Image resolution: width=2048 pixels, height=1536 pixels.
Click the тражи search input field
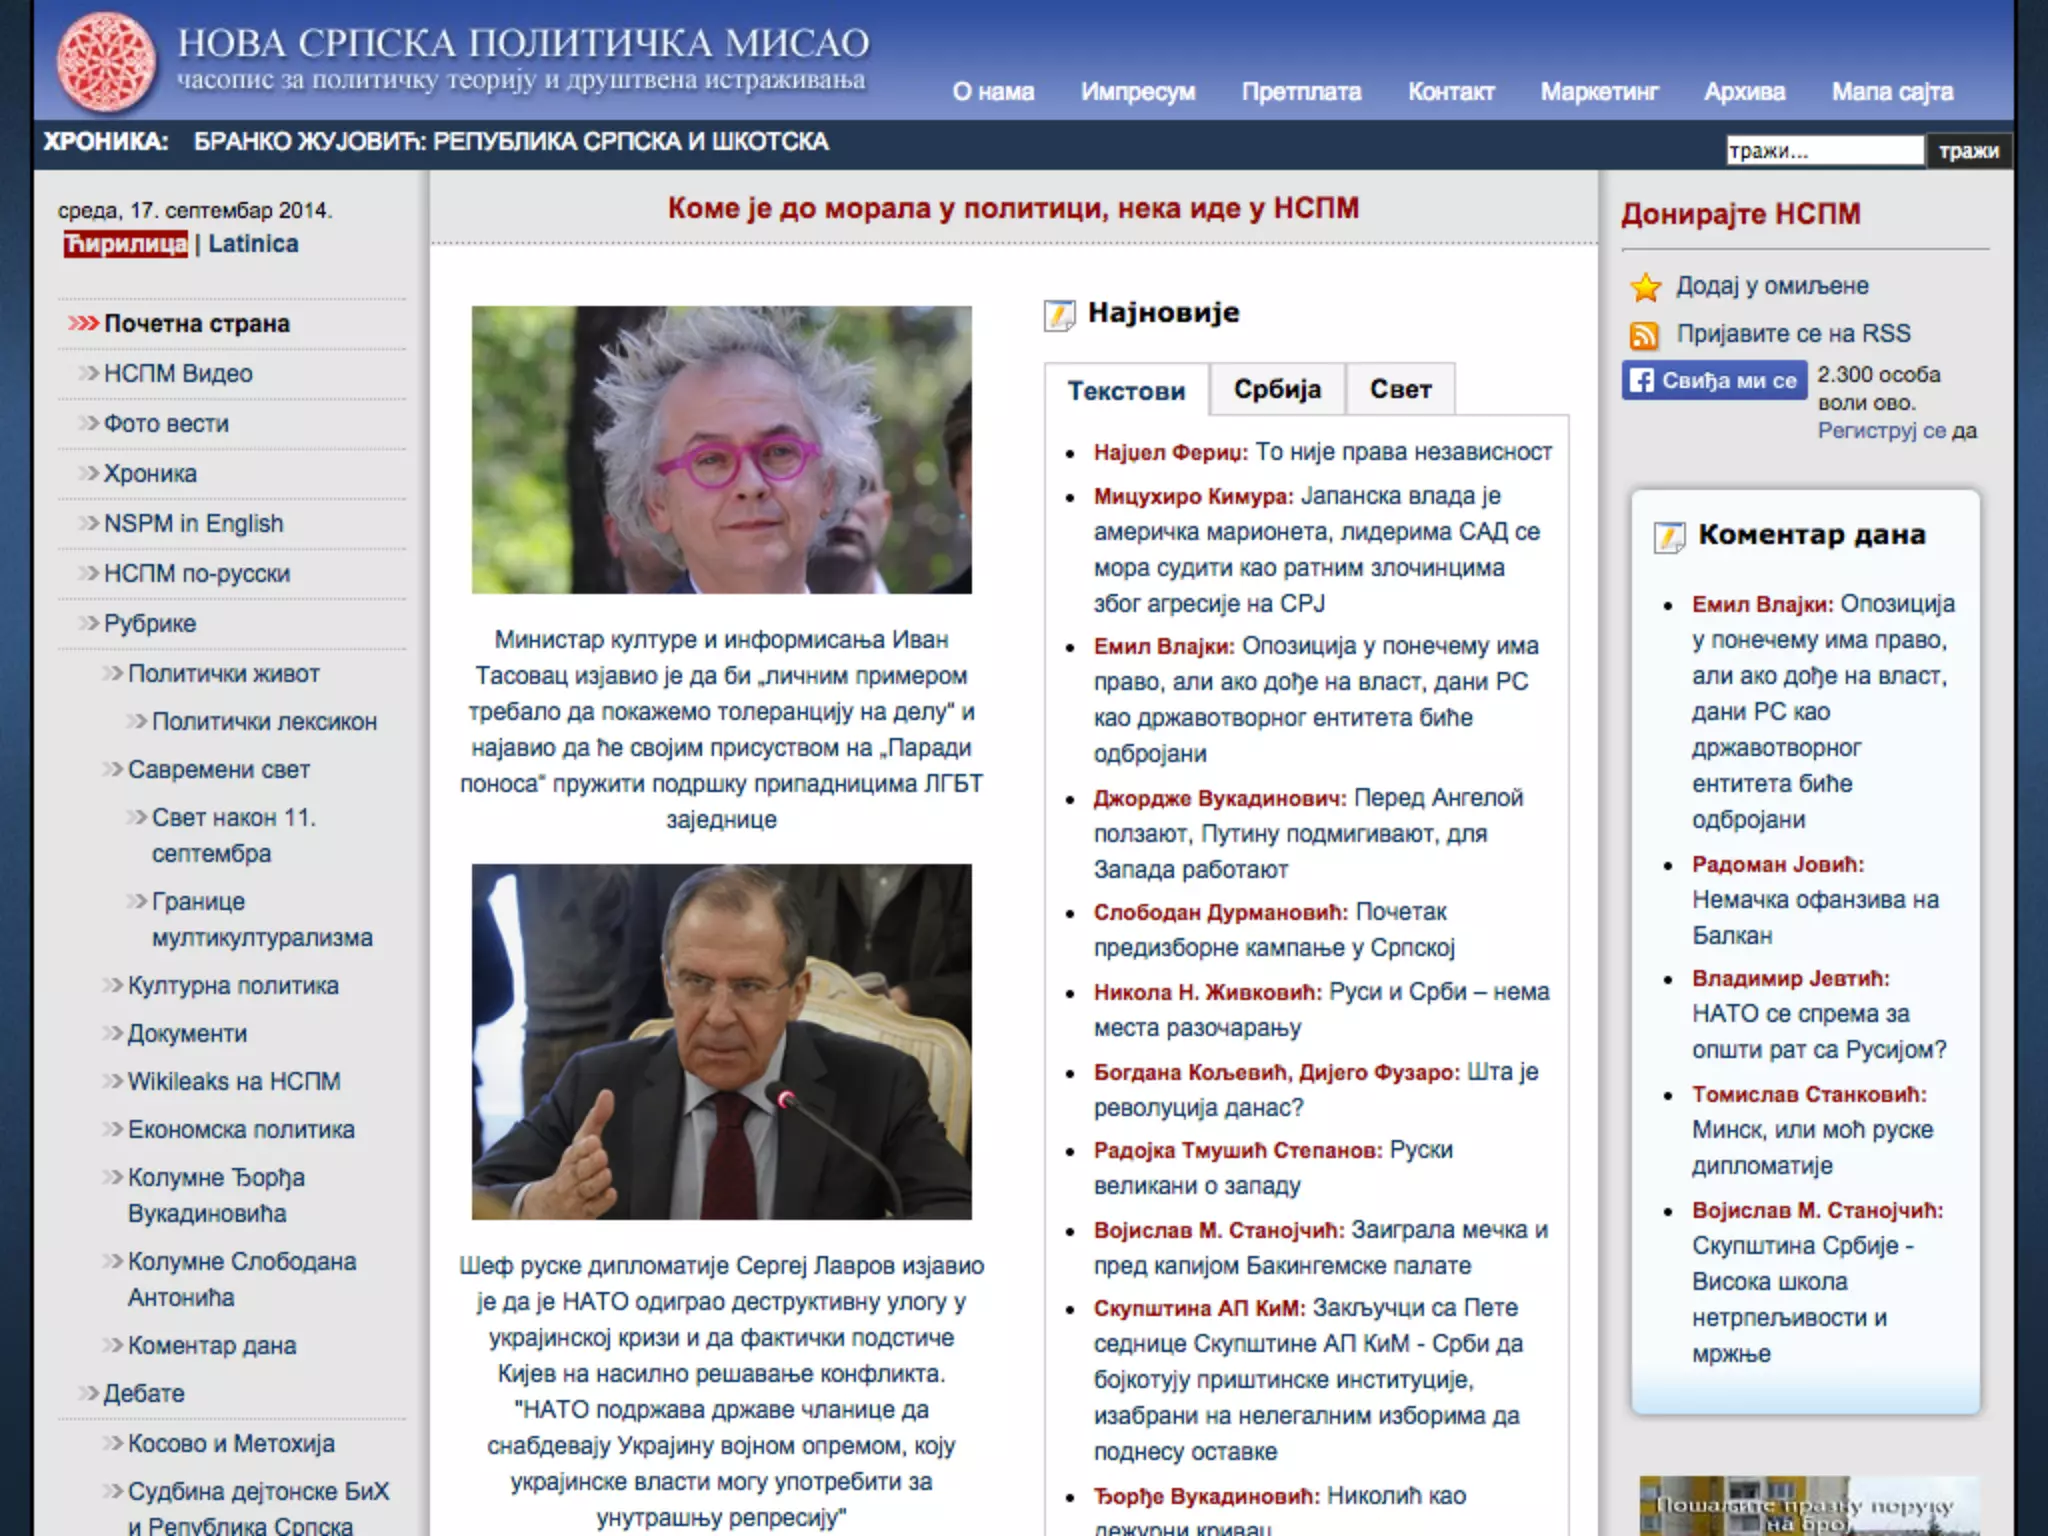[1824, 151]
